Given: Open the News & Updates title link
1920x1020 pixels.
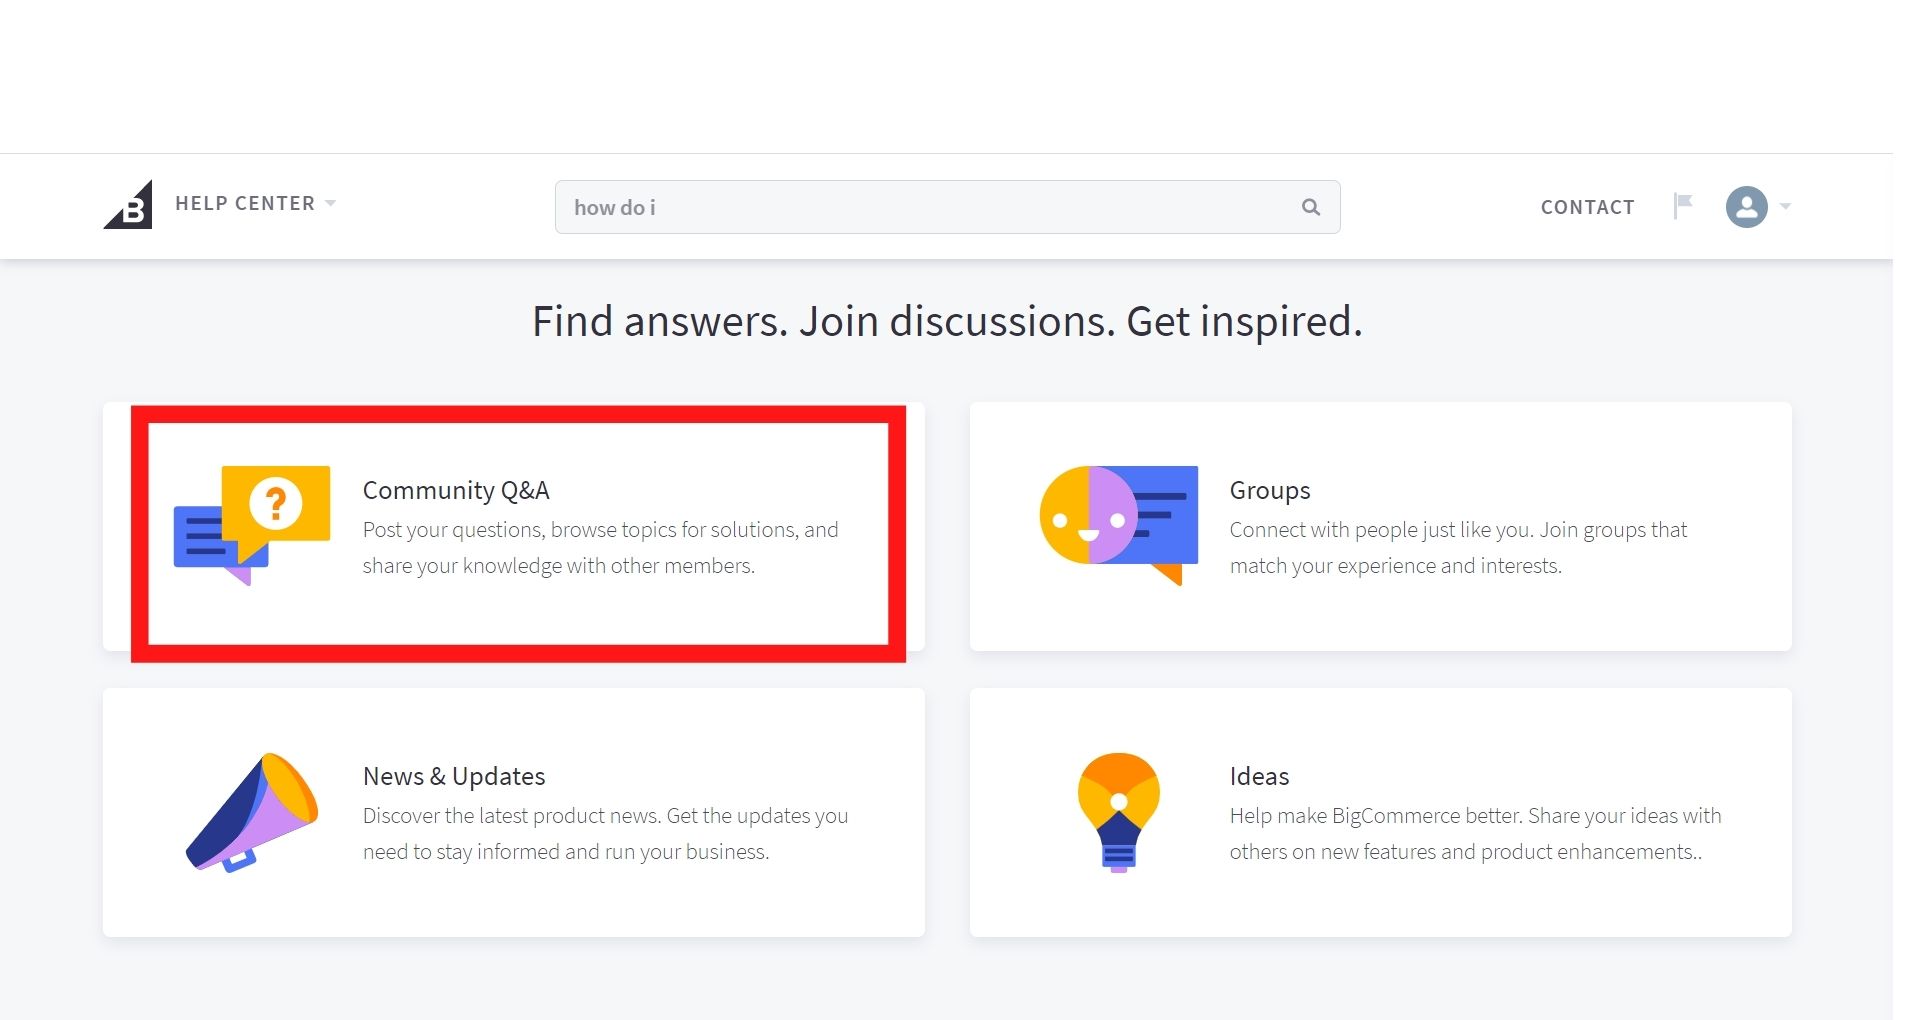Looking at the screenshot, I should (x=454, y=776).
